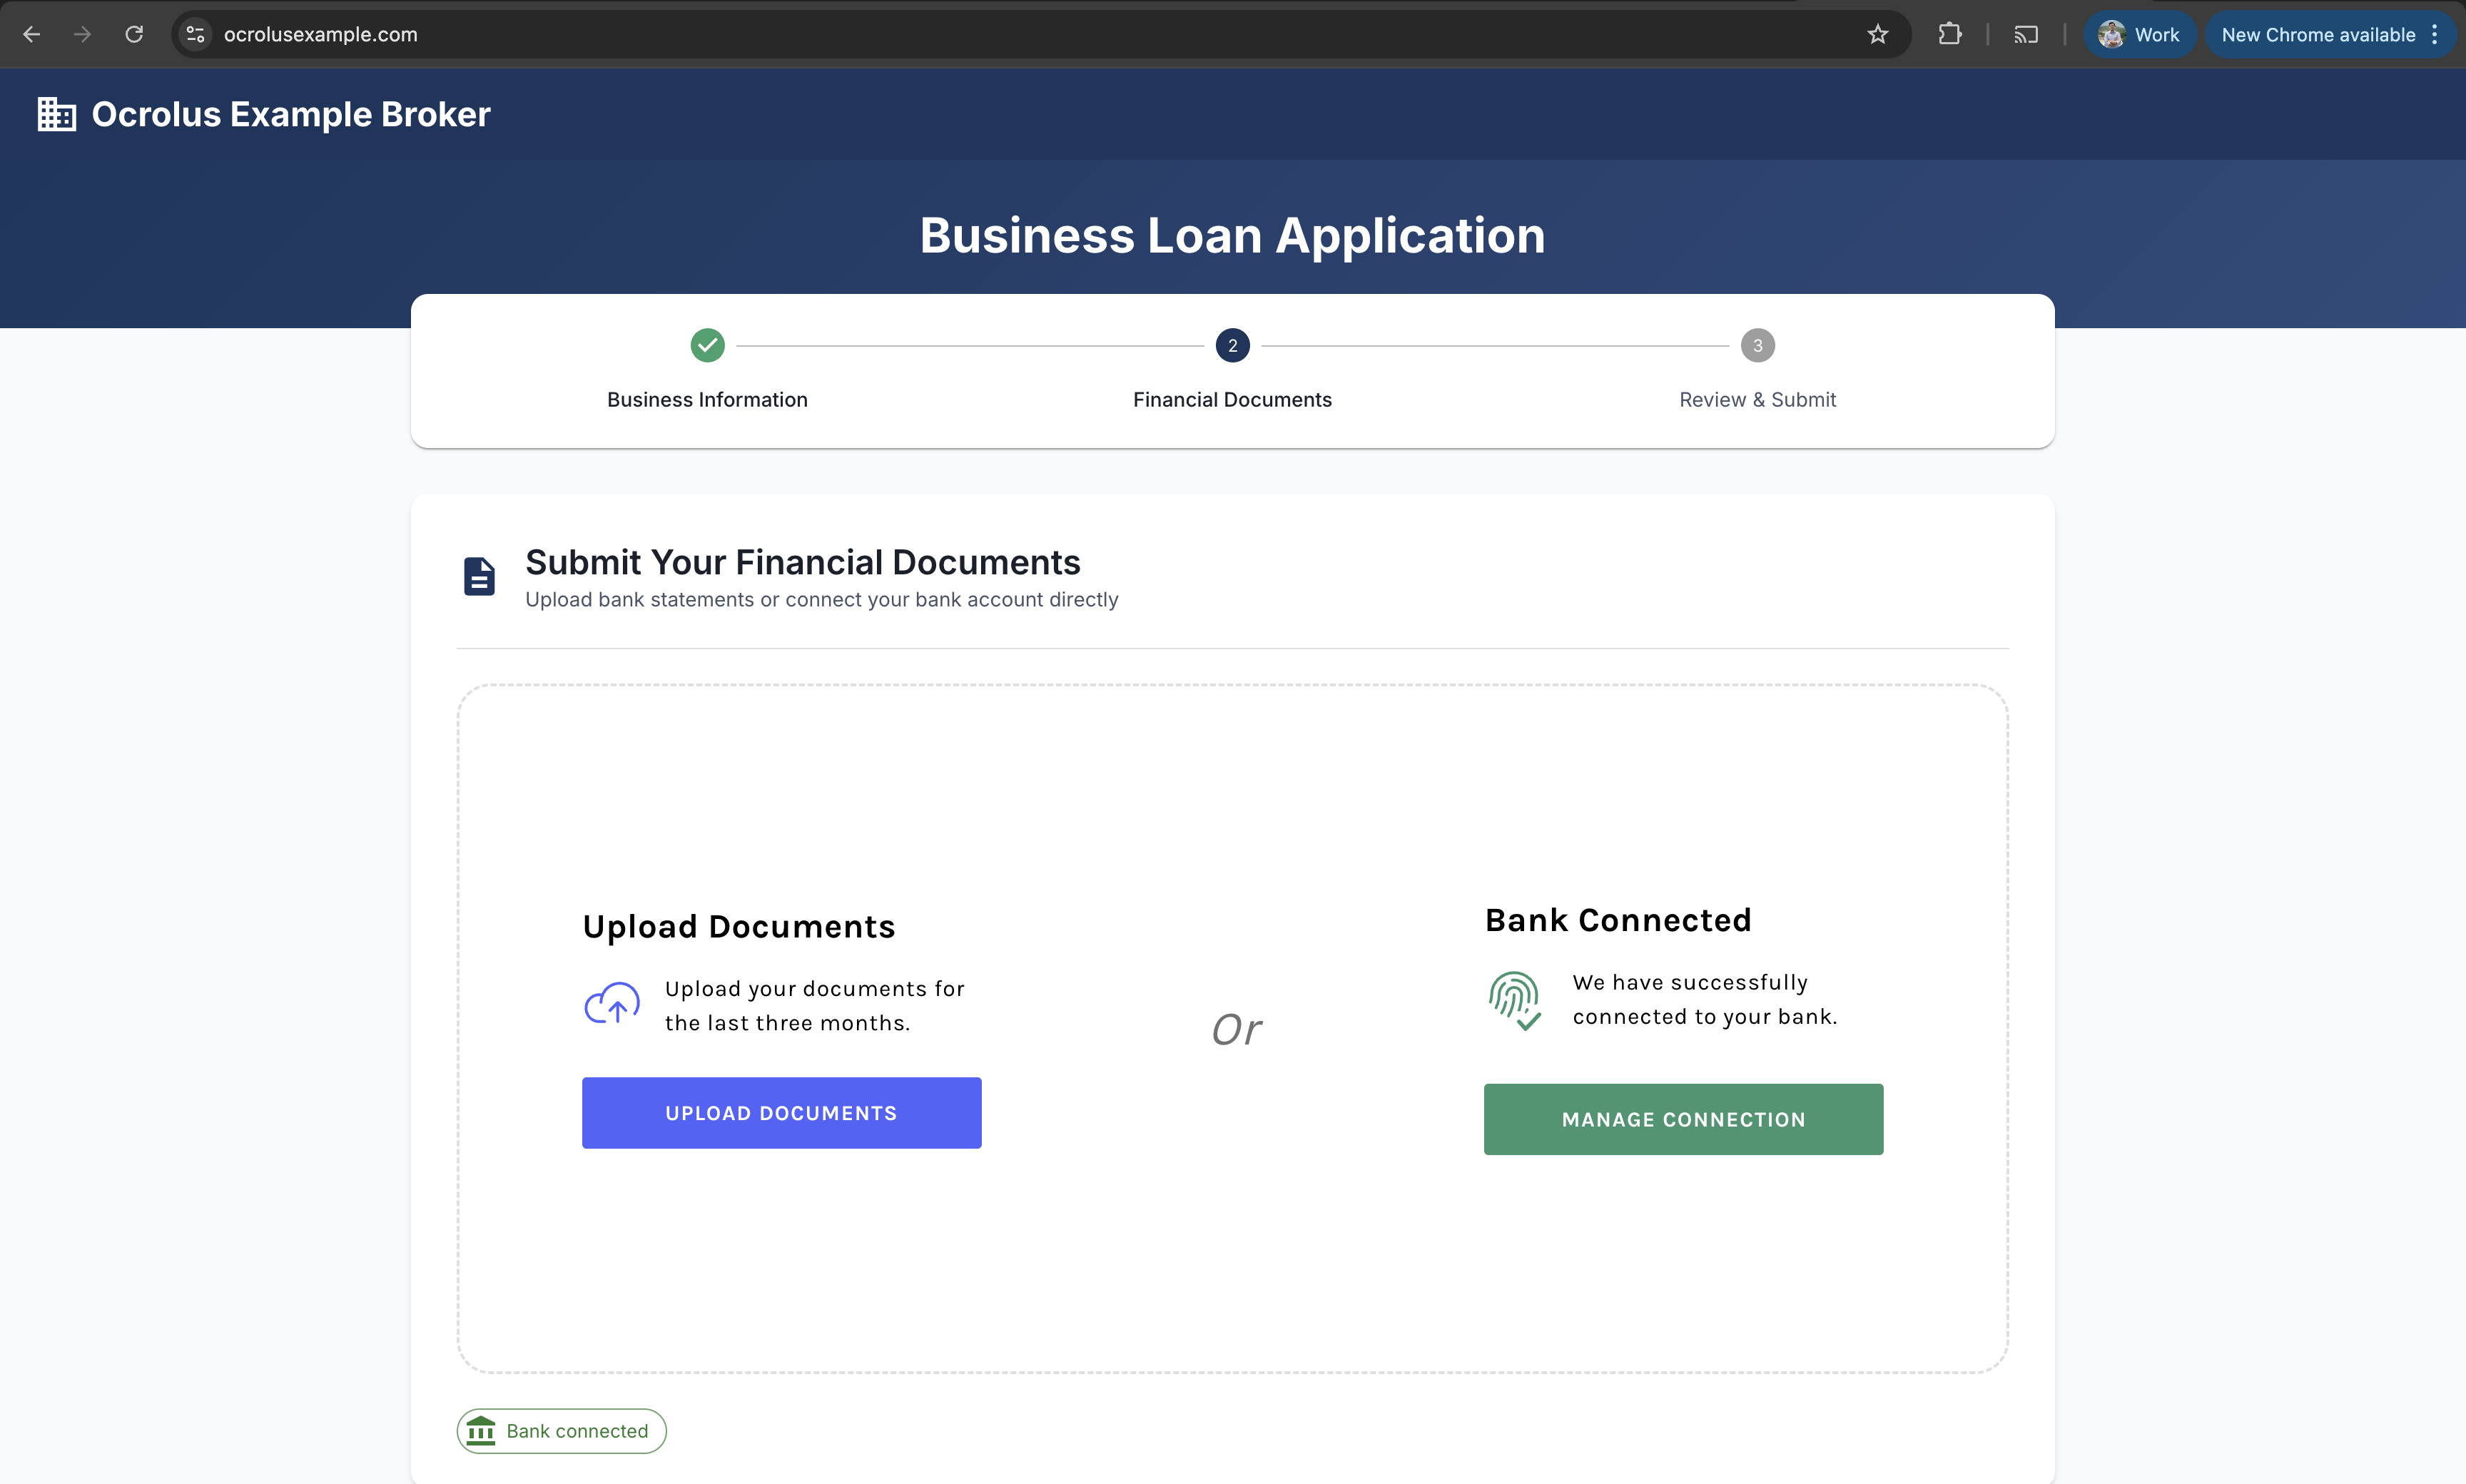This screenshot has height=1484, width=2466.
Task: Open site settings icon in the address bar
Action: (194, 33)
